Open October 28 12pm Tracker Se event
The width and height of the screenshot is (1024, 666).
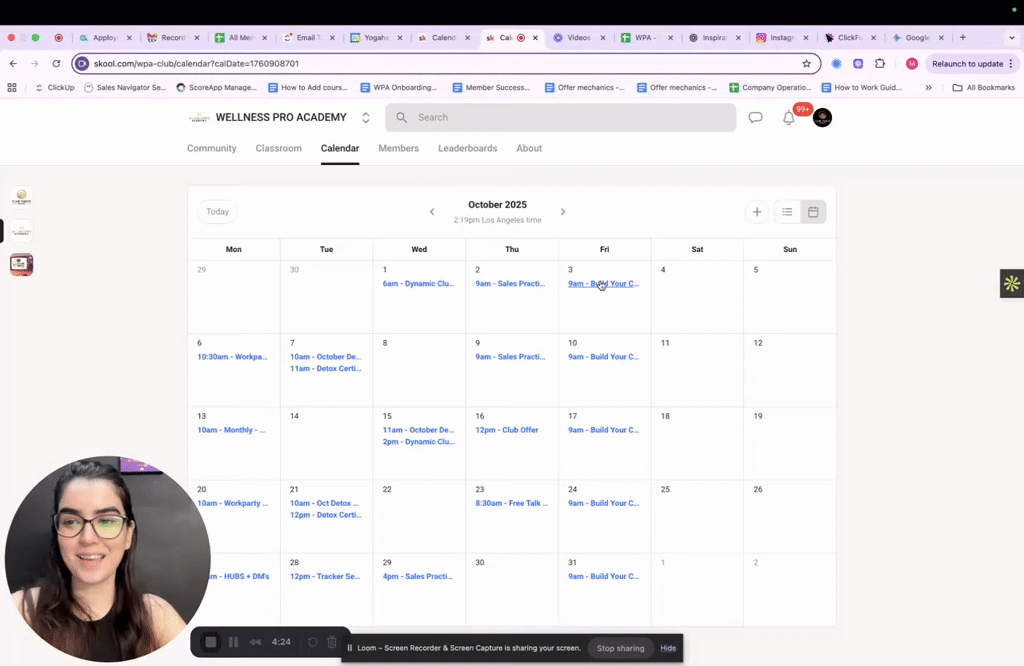(x=325, y=576)
